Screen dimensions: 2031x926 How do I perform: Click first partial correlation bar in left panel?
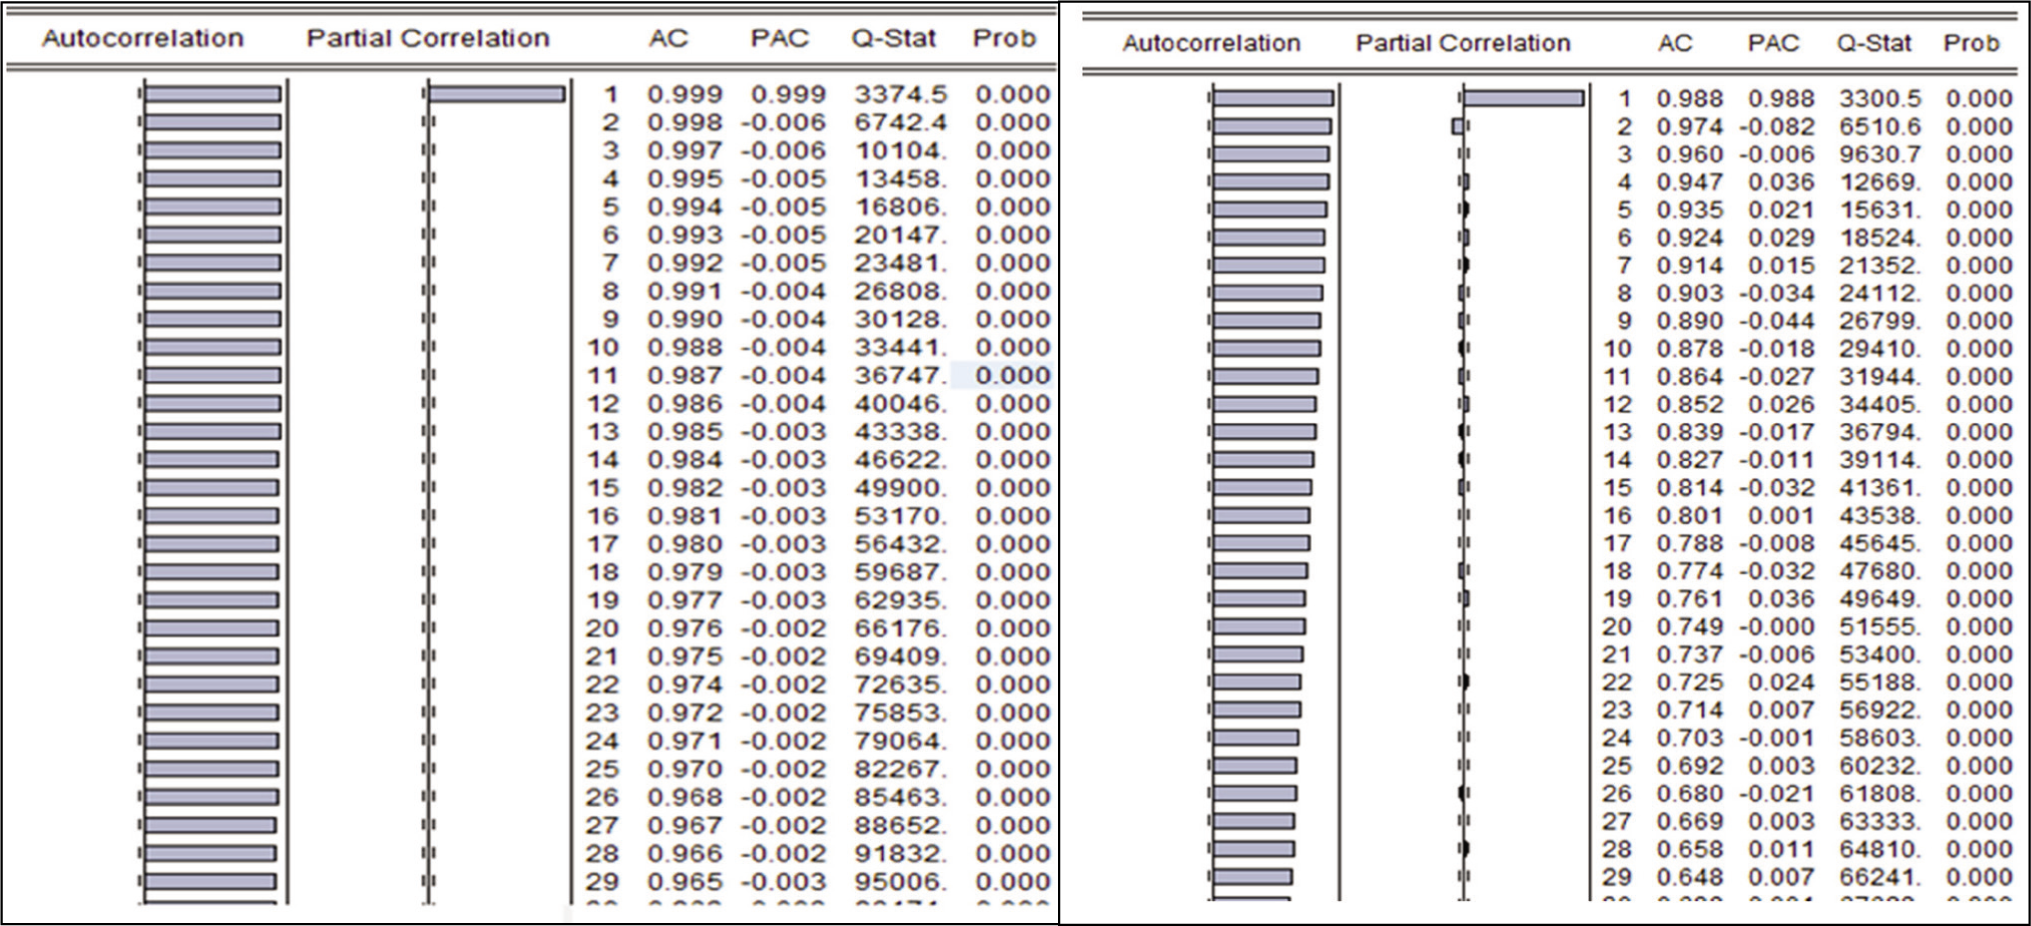click(x=497, y=94)
